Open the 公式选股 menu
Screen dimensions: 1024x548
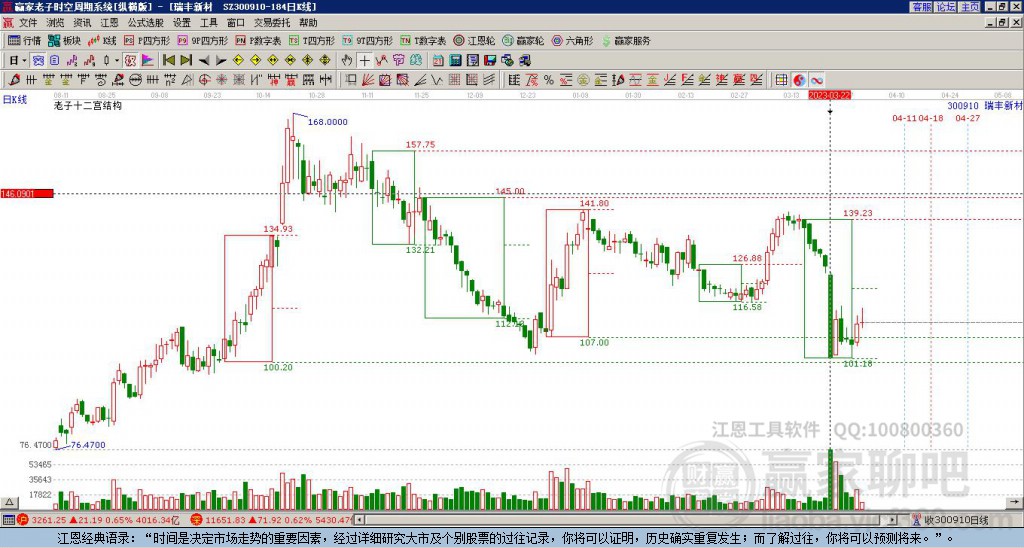pos(146,23)
